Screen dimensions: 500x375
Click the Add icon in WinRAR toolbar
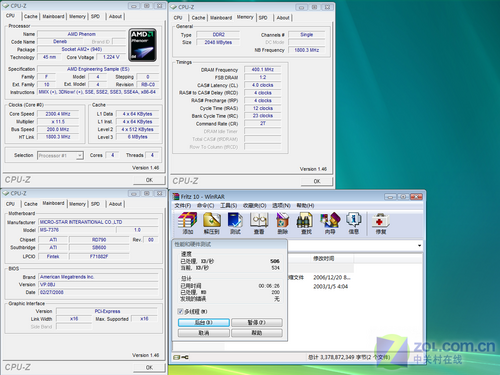pos(187,223)
